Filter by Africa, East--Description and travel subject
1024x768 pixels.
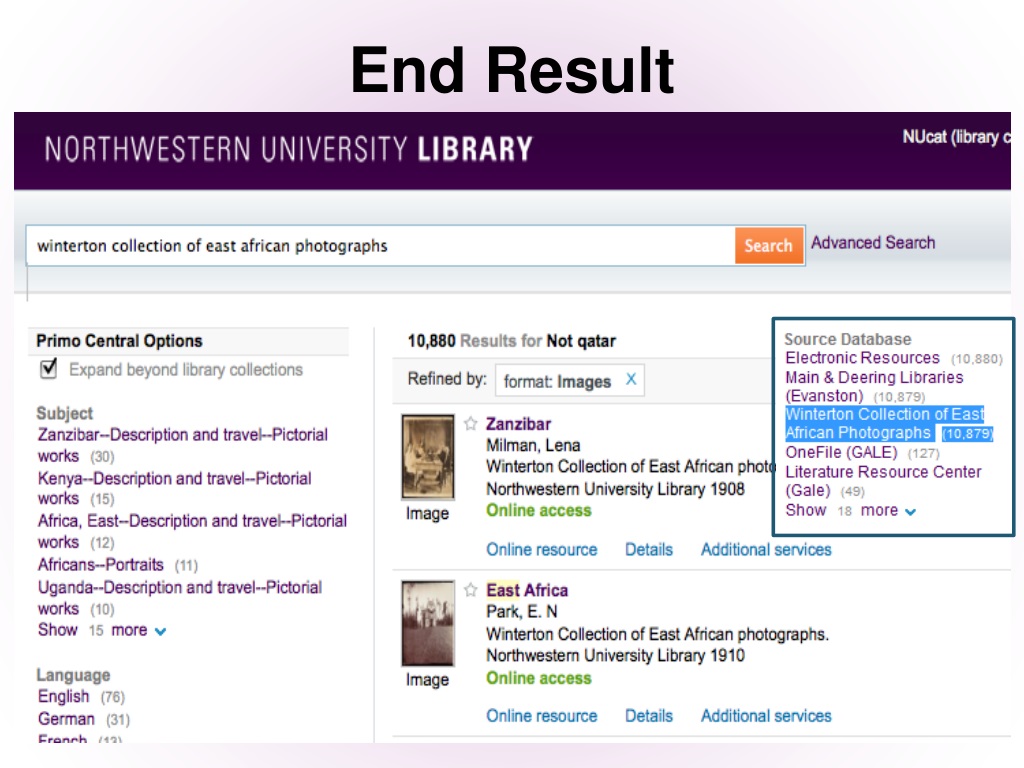tap(192, 531)
